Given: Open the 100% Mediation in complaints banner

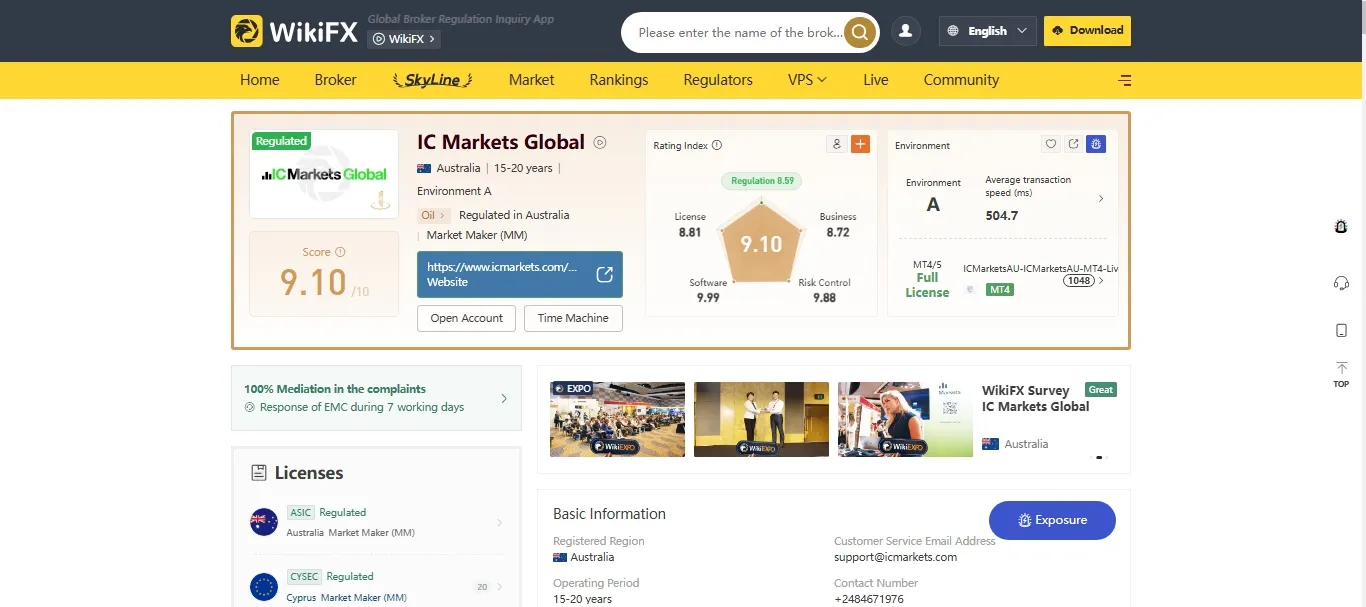Looking at the screenshot, I should pyautogui.click(x=376, y=398).
